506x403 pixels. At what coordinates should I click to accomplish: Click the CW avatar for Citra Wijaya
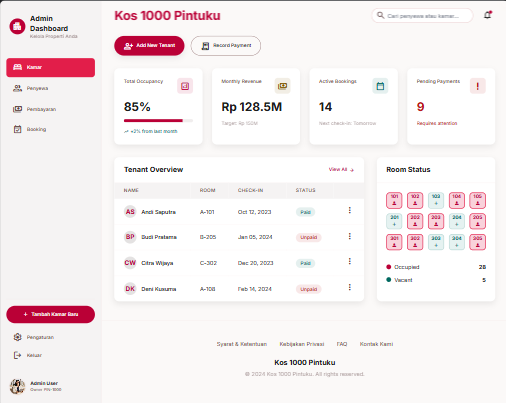click(x=130, y=263)
